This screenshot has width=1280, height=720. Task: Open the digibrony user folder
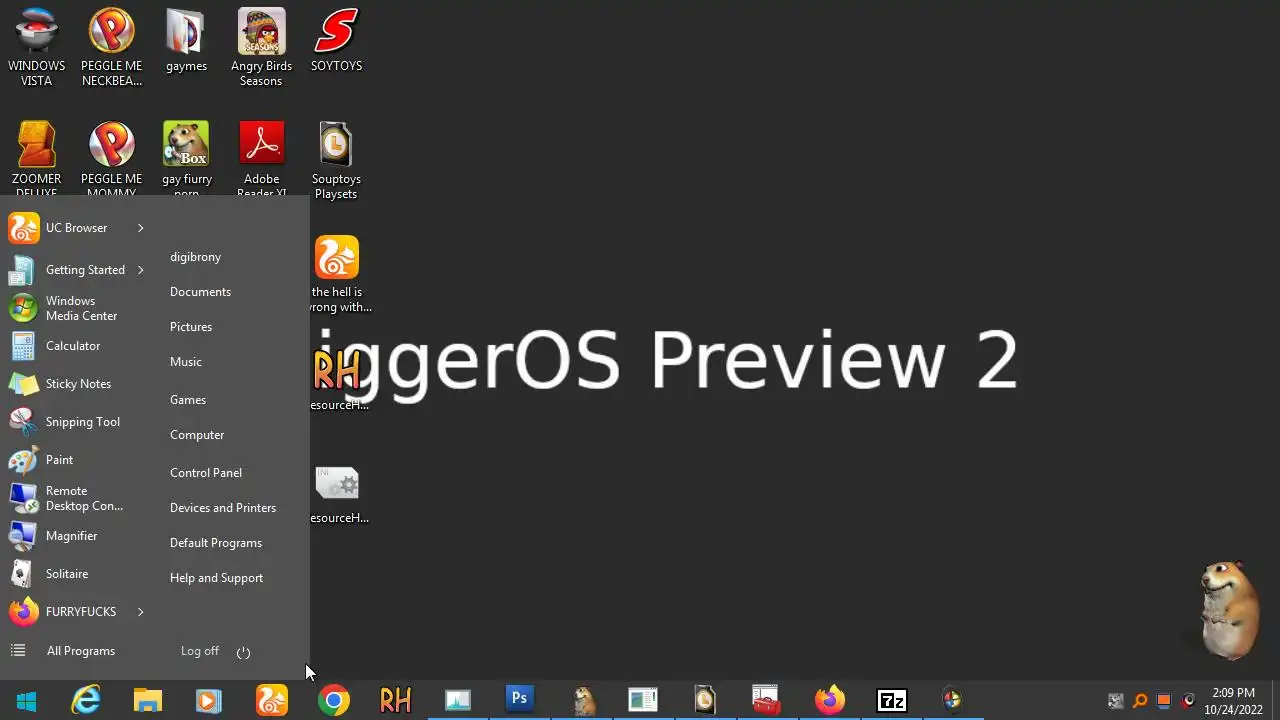pos(195,257)
